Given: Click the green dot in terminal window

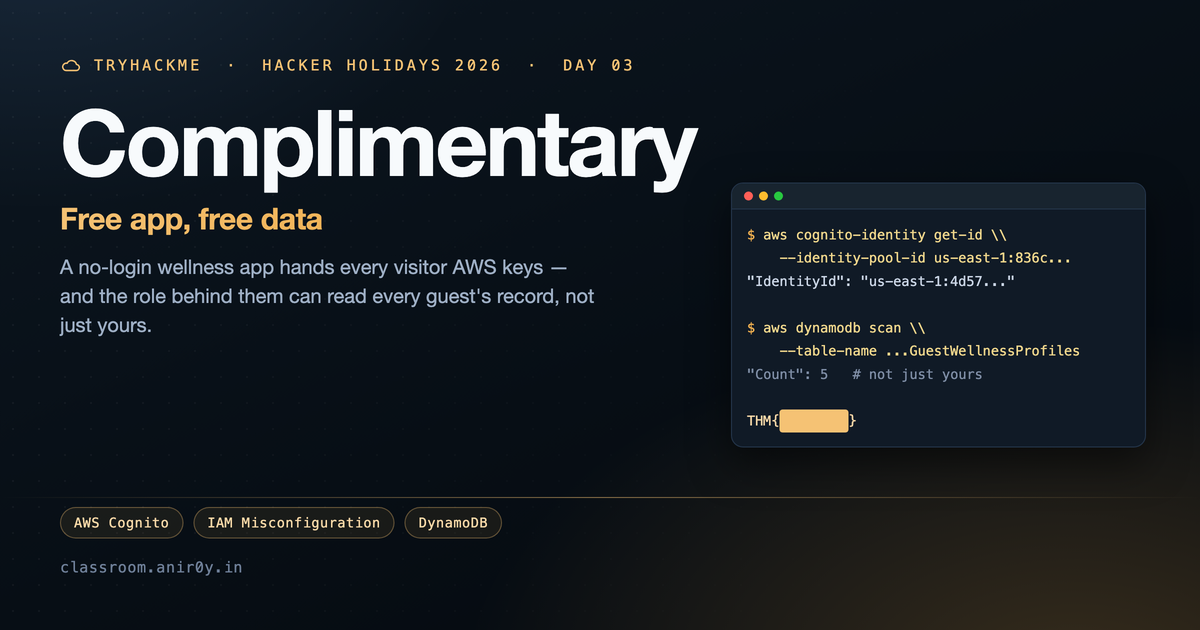Looking at the screenshot, I should (778, 196).
